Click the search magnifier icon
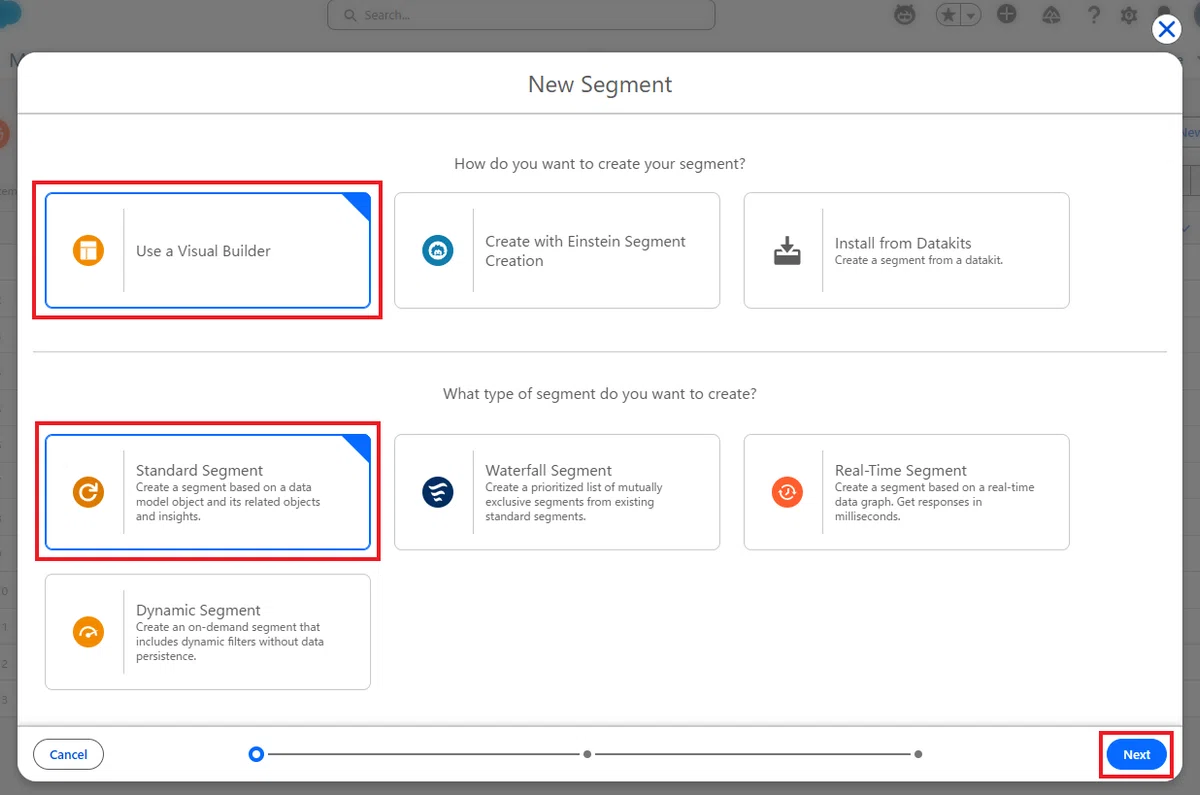 (350, 15)
